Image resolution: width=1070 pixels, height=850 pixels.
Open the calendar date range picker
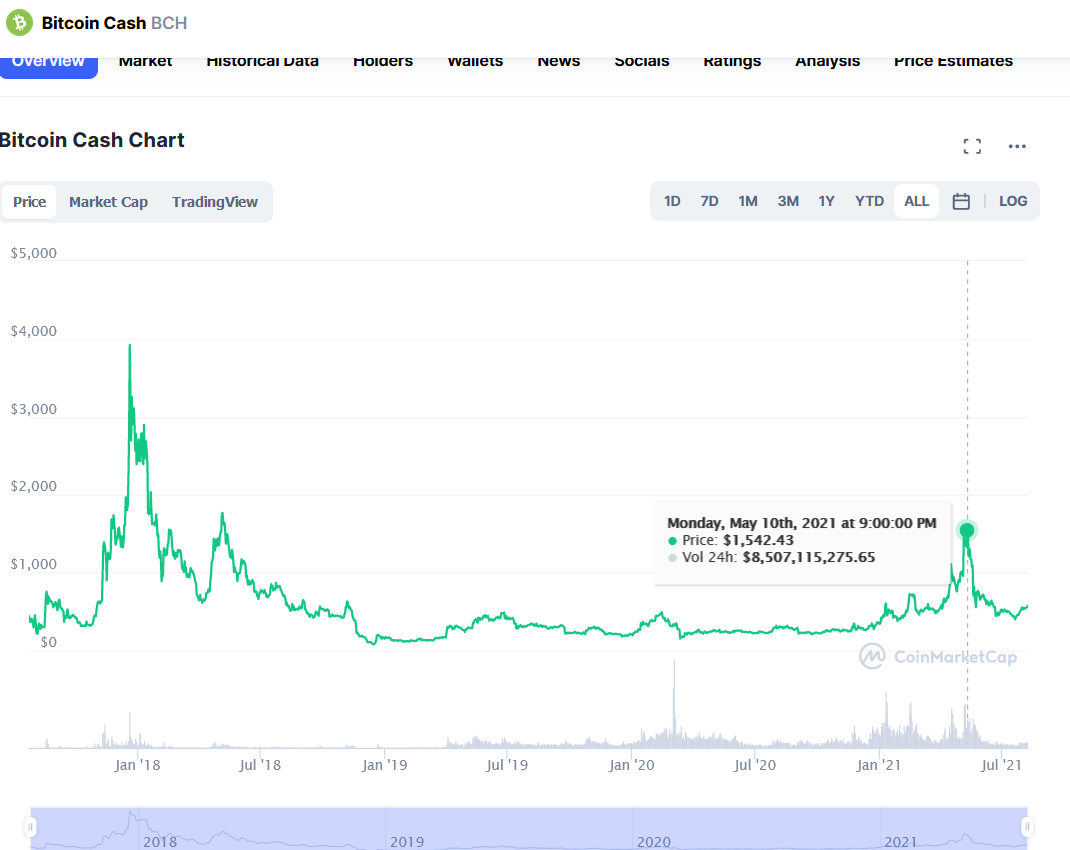[961, 201]
